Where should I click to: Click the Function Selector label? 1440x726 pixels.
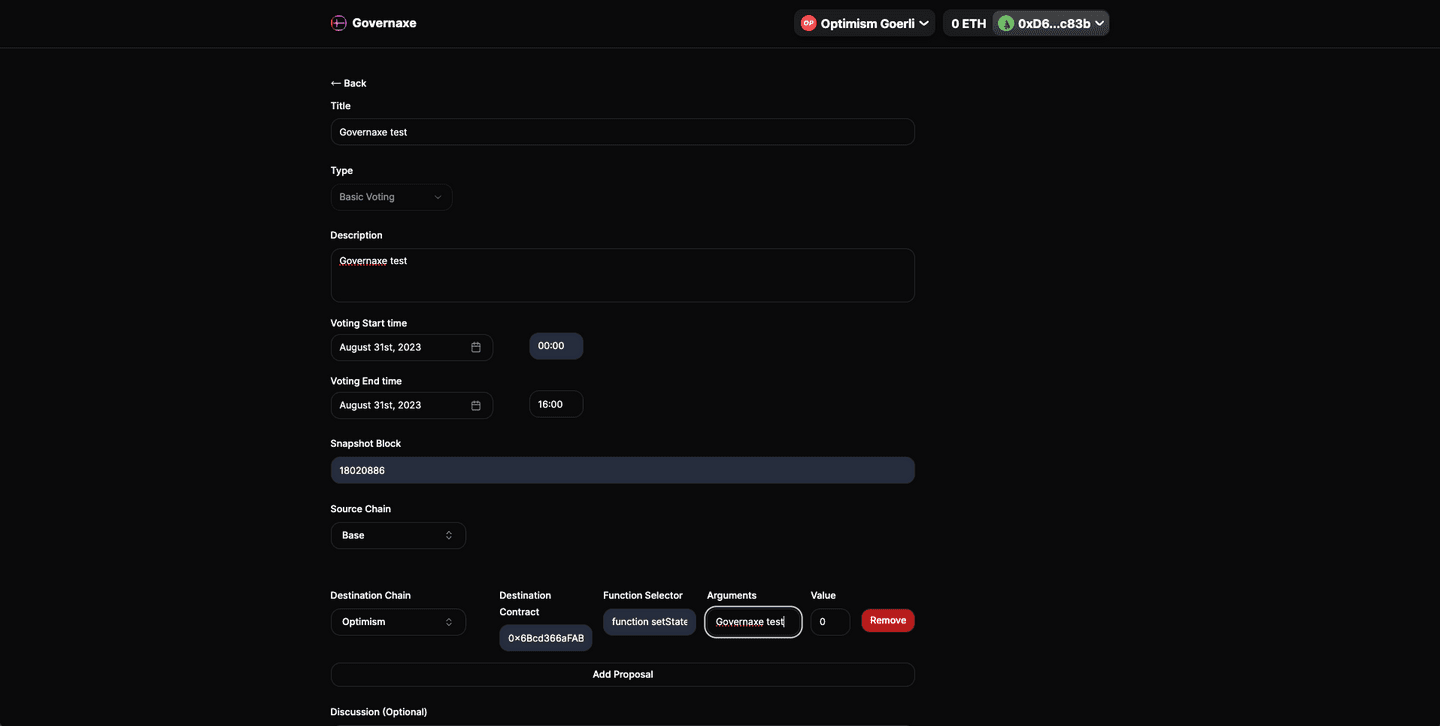[643, 595]
